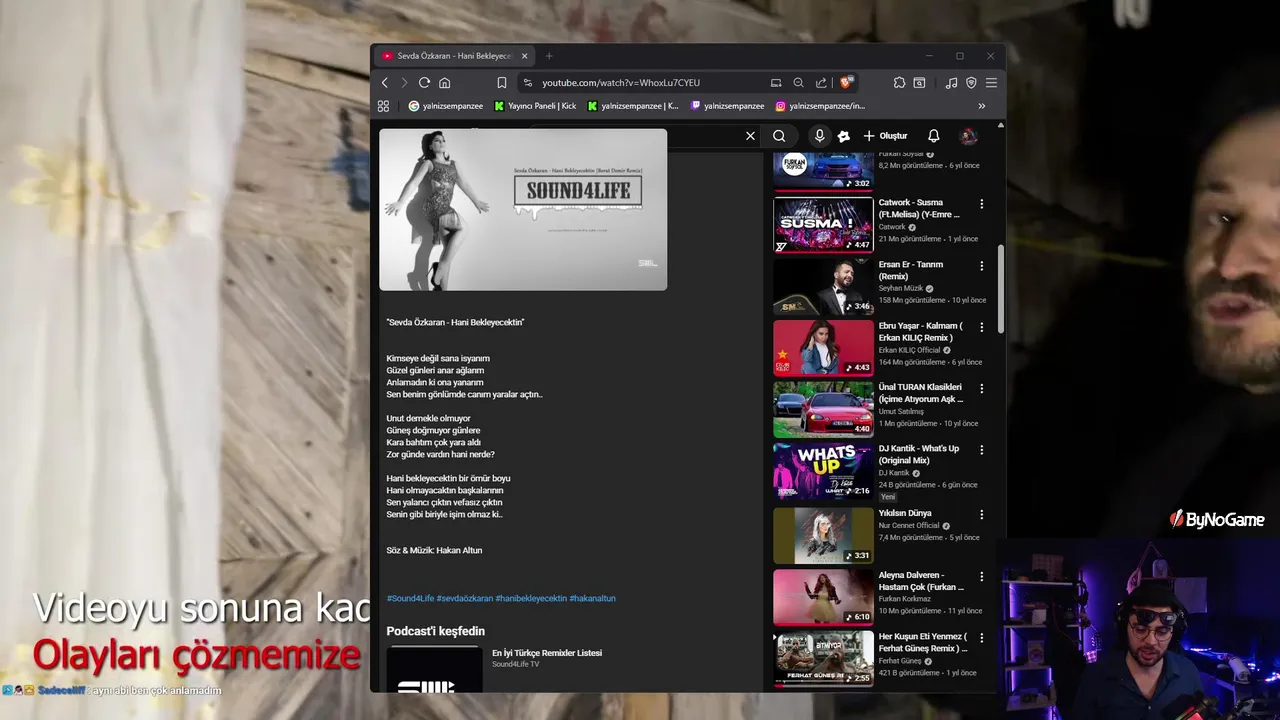Image resolution: width=1280 pixels, height=720 pixels.
Task: Open options for Aleyna Dalveren video
Action: 981,577
